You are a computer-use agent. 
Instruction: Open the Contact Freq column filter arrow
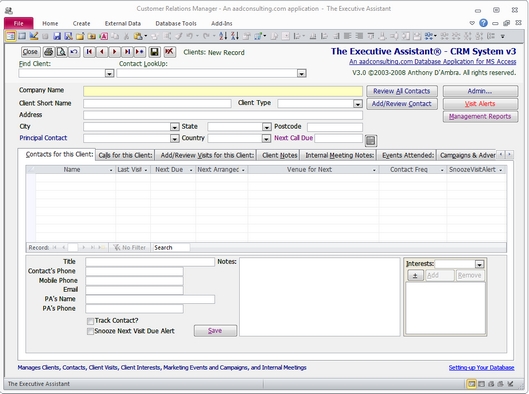tap(442, 170)
